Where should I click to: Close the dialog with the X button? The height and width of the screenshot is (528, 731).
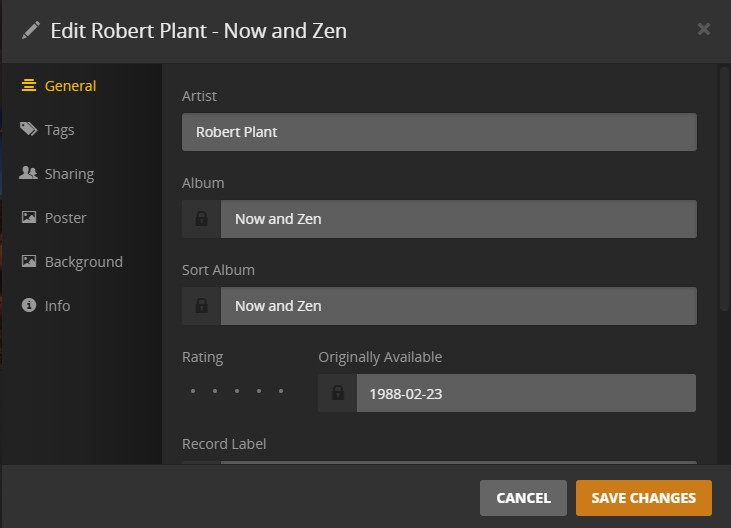[x=704, y=29]
